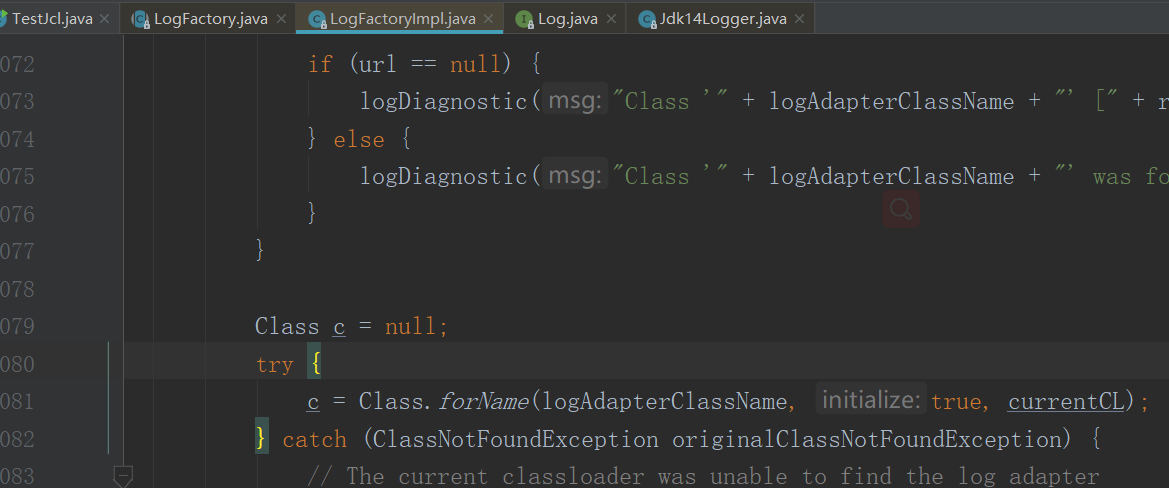Close the Log.java tab

(610, 19)
